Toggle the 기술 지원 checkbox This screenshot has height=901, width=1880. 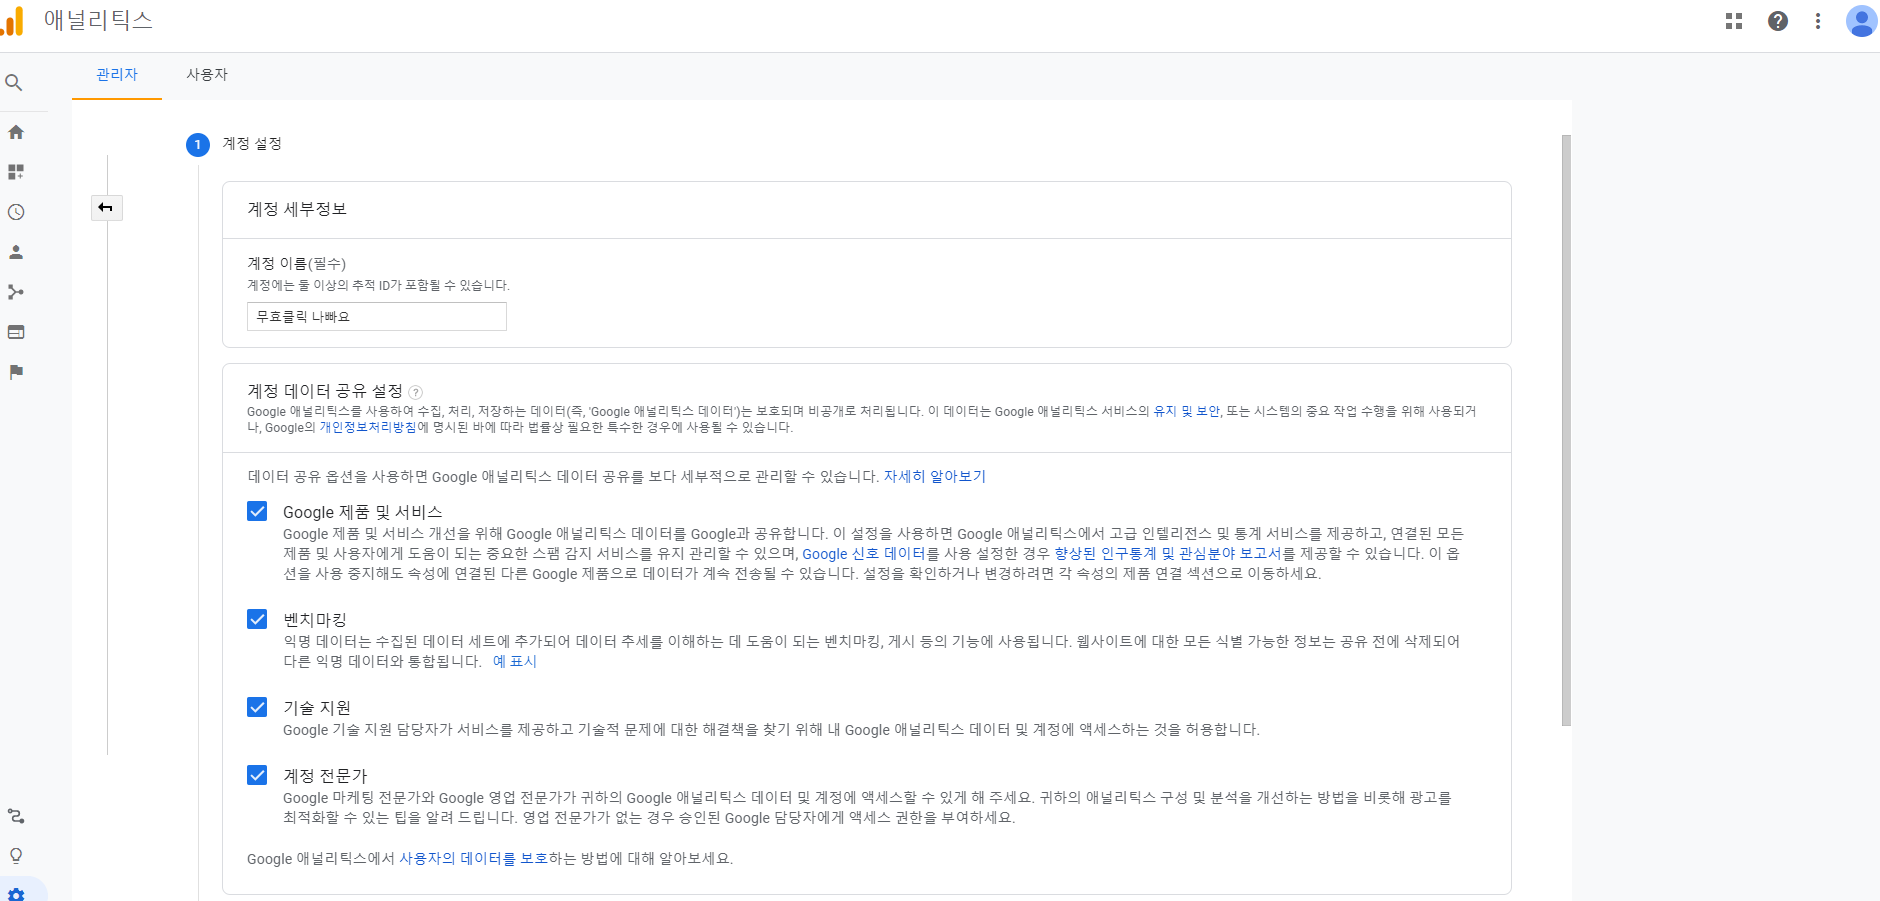pyautogui.click(x=257, y=707)
